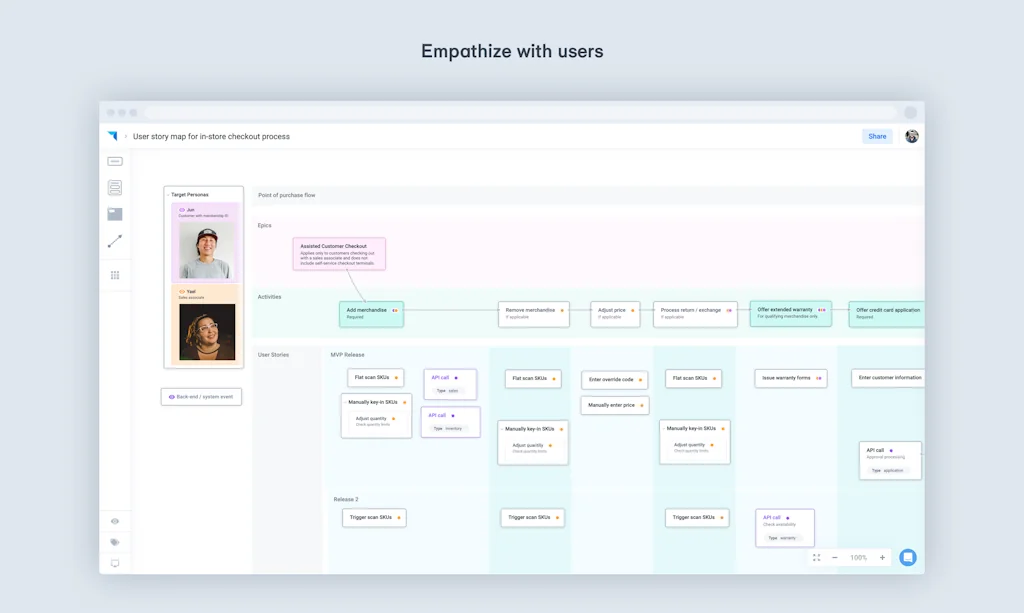
Task: Zoom out with the minus button
Action: tap(835, 558)
